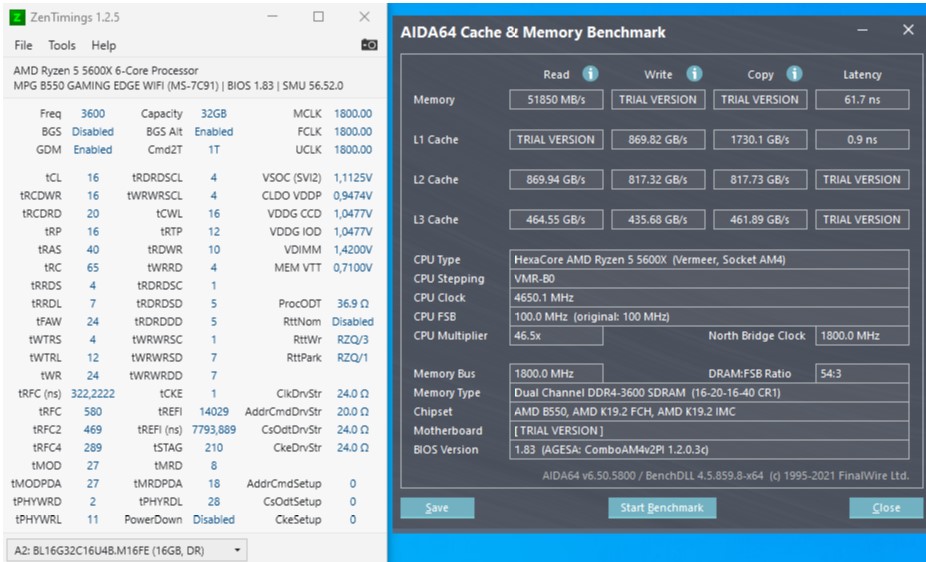Click the Start Benchmark button
The image size is (926, 562).
[x=662, y=508]
